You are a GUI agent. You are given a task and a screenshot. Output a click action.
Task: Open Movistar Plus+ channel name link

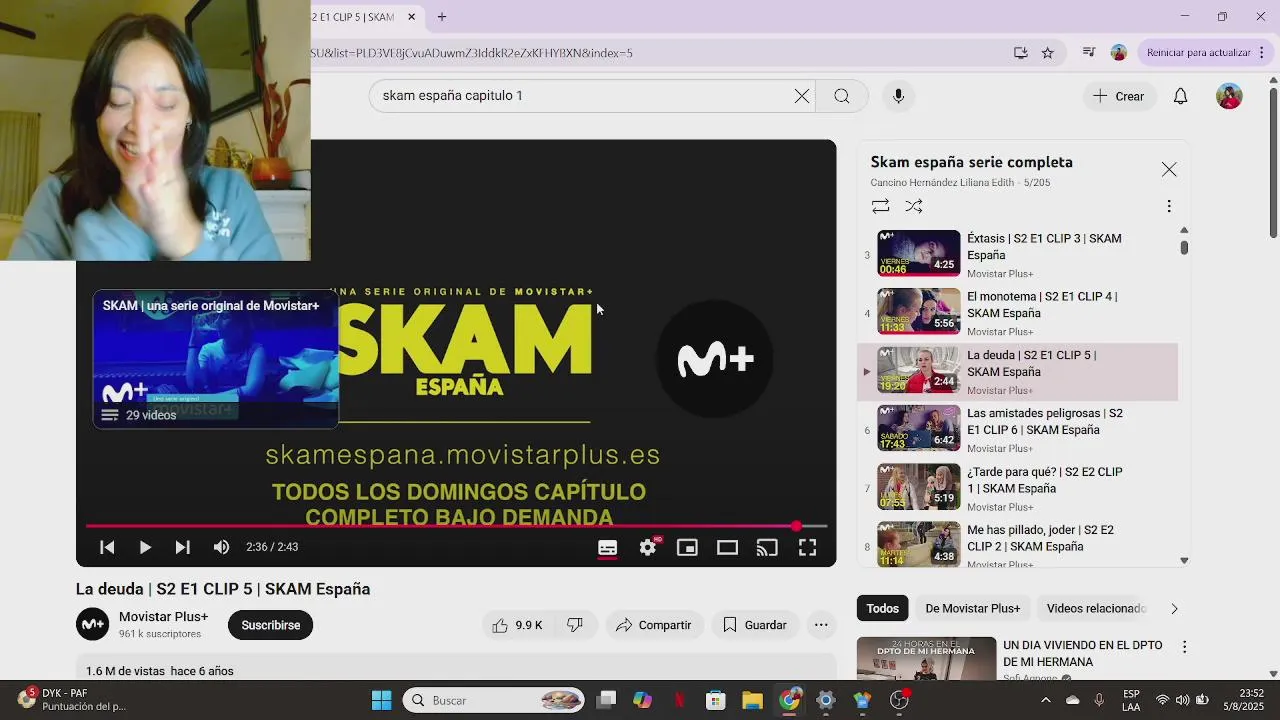(x=163, y=617)
